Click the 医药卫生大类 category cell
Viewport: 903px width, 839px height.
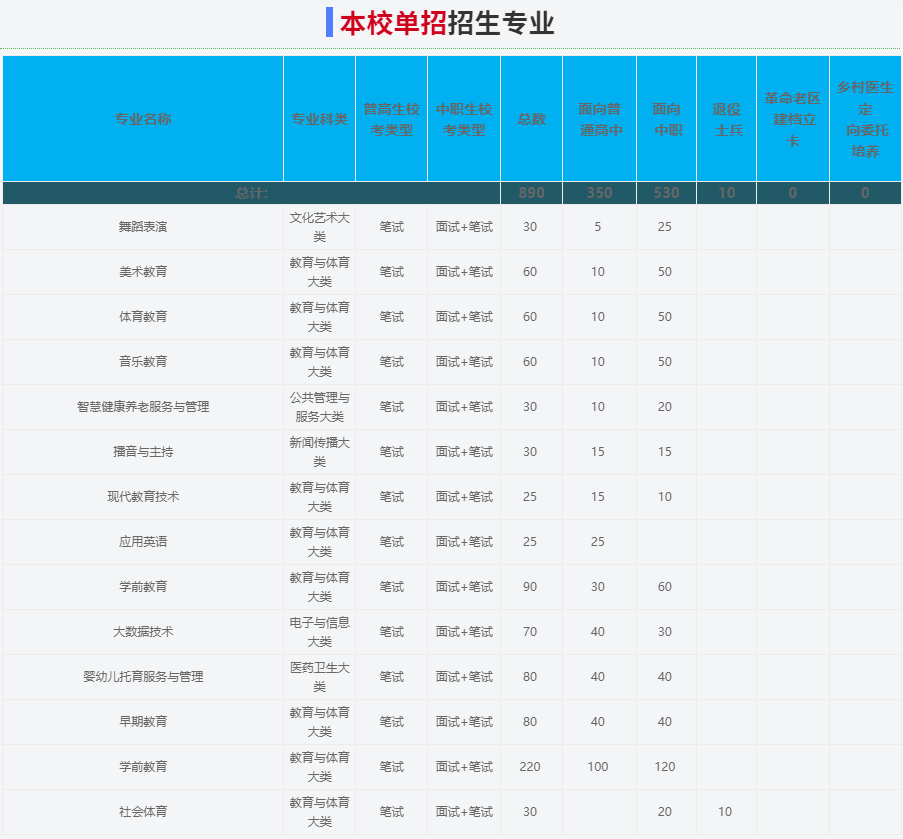[x=320, y=677]
